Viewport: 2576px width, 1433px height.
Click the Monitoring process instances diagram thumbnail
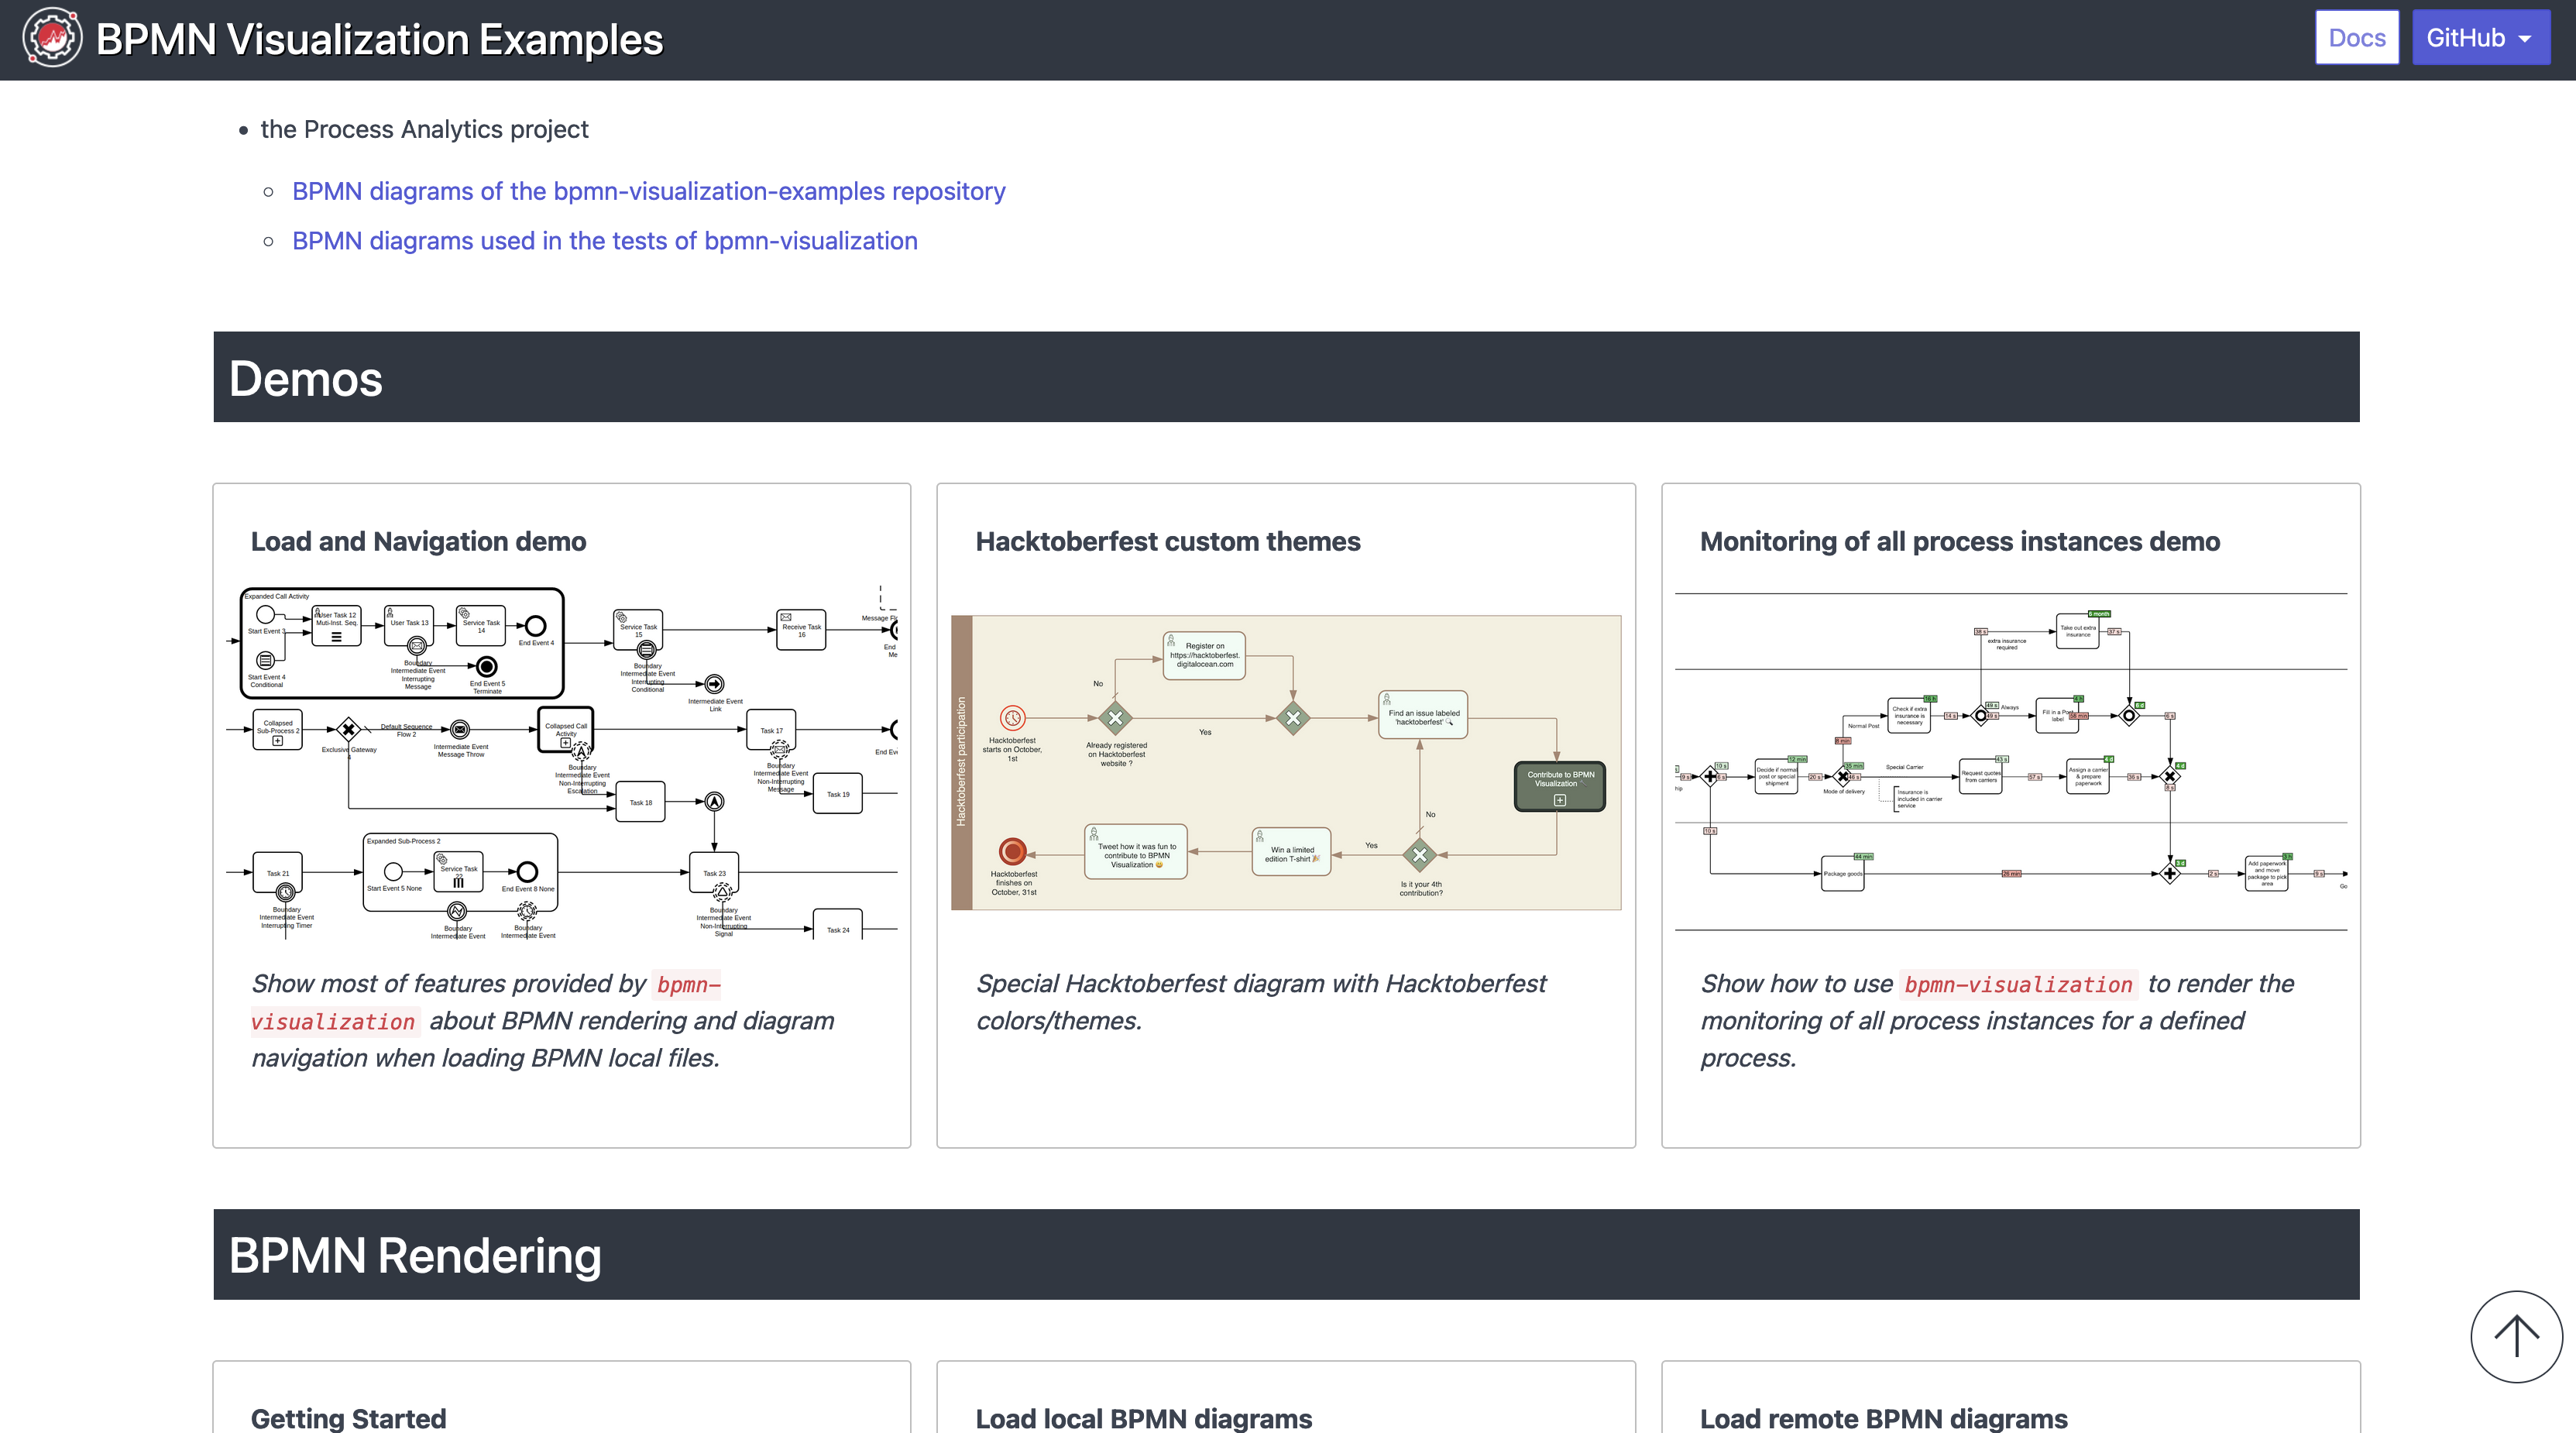coord(2010,762)
